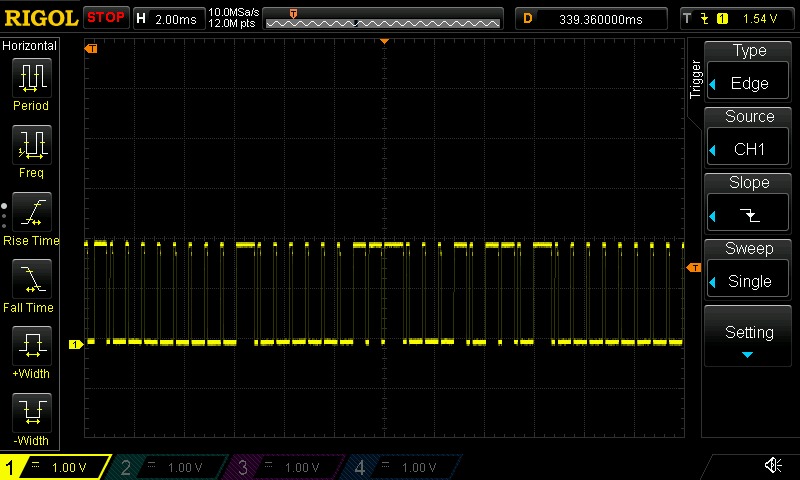Click the H 2.00ms timebase readout
The width and height of the screenshot is (800, 480).
[x=168, y=18]
